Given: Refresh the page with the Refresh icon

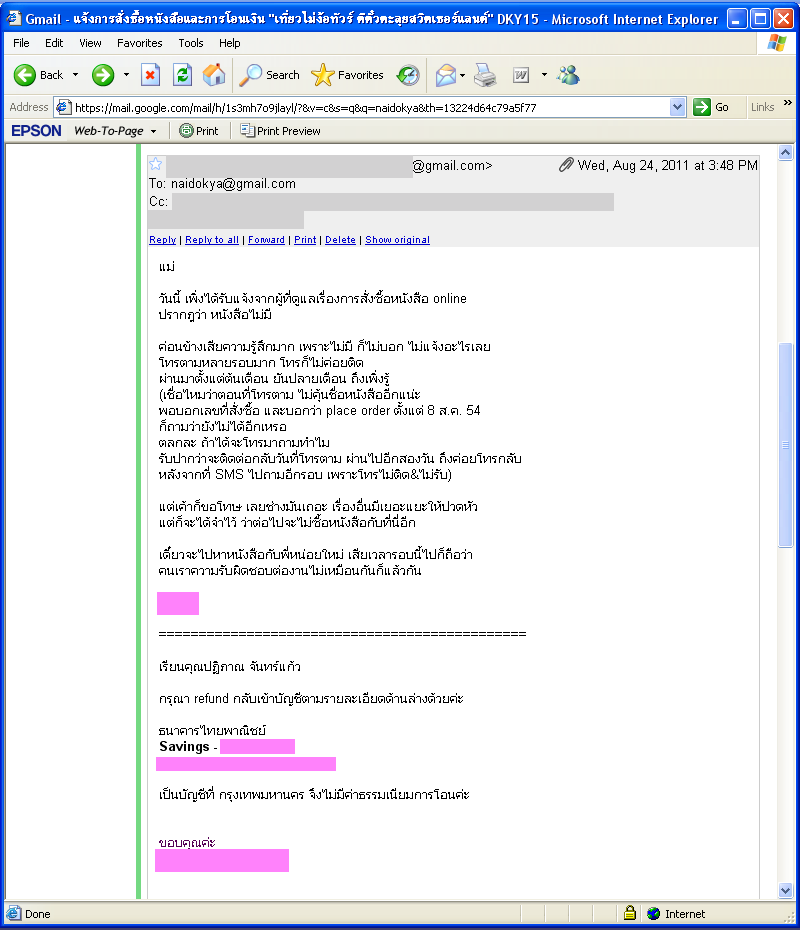Looking at the screenshot, I should [183, 75].
